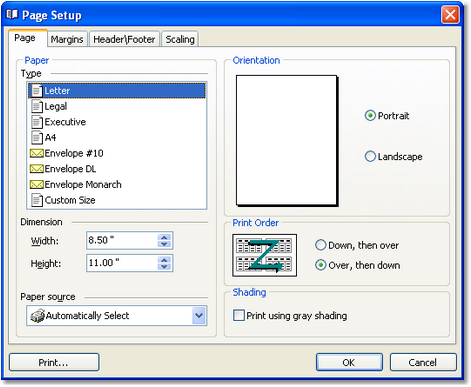The width and height of the screenshot is (471, 387).
Task: Choose Over, then down print order
Action: pyautogui.click(x=321, y=265)
